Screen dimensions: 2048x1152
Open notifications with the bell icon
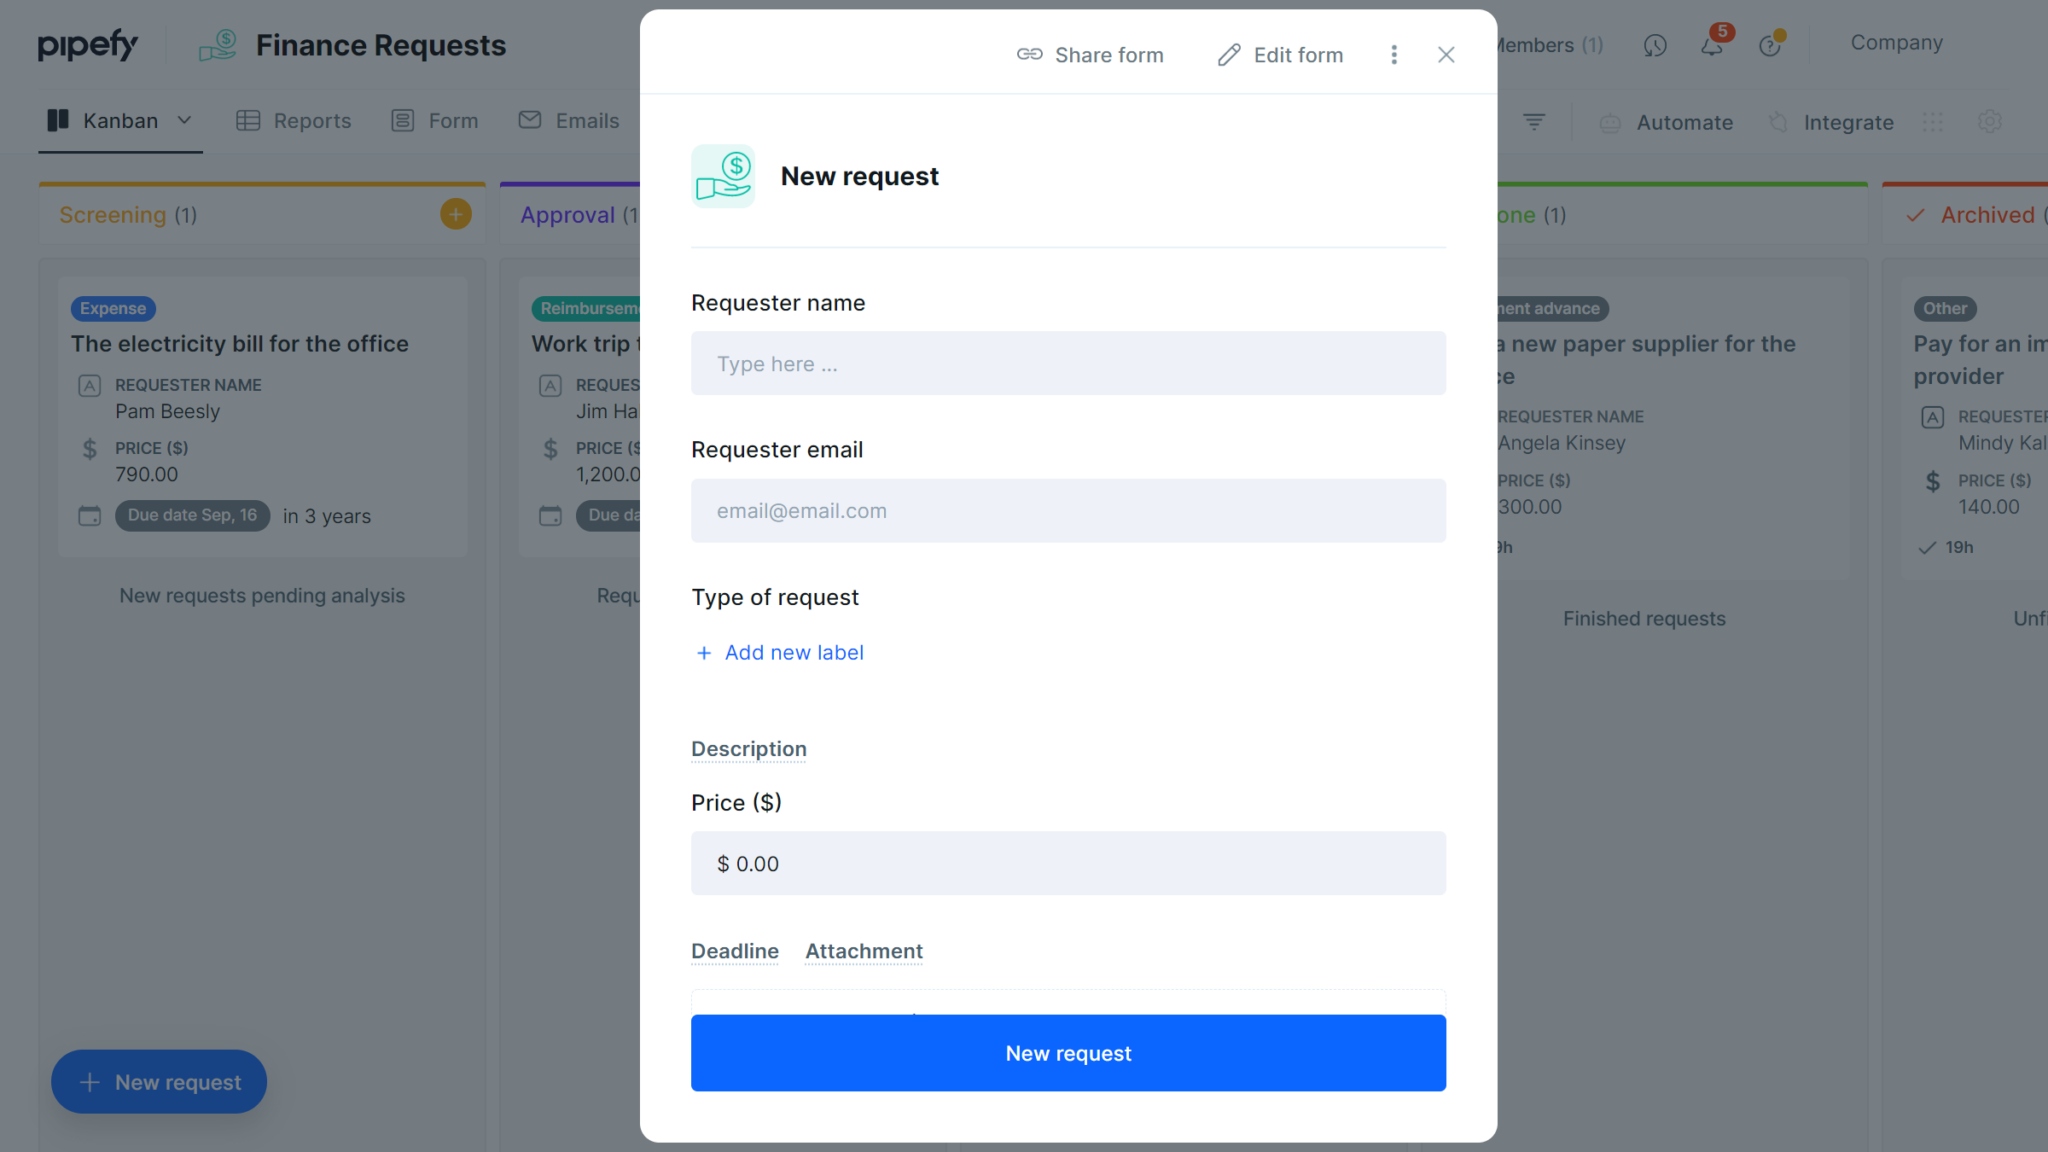pos(1712,45)
